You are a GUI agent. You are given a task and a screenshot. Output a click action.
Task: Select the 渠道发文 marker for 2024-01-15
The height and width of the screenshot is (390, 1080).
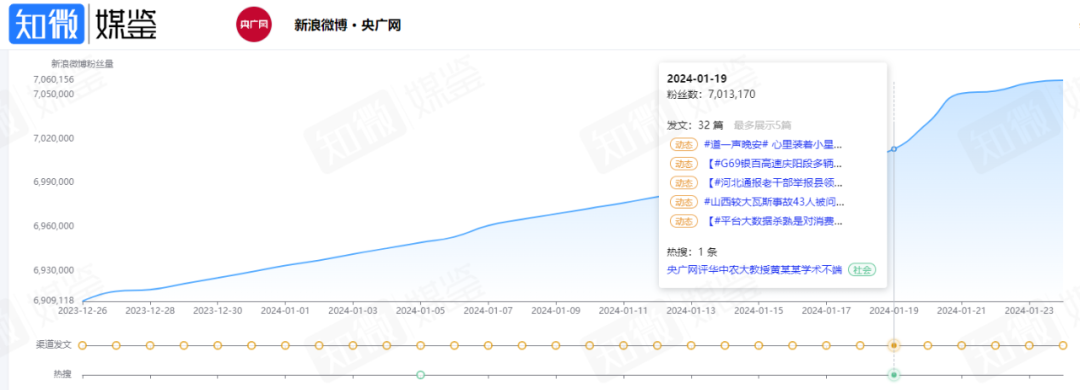pos(758,345)
